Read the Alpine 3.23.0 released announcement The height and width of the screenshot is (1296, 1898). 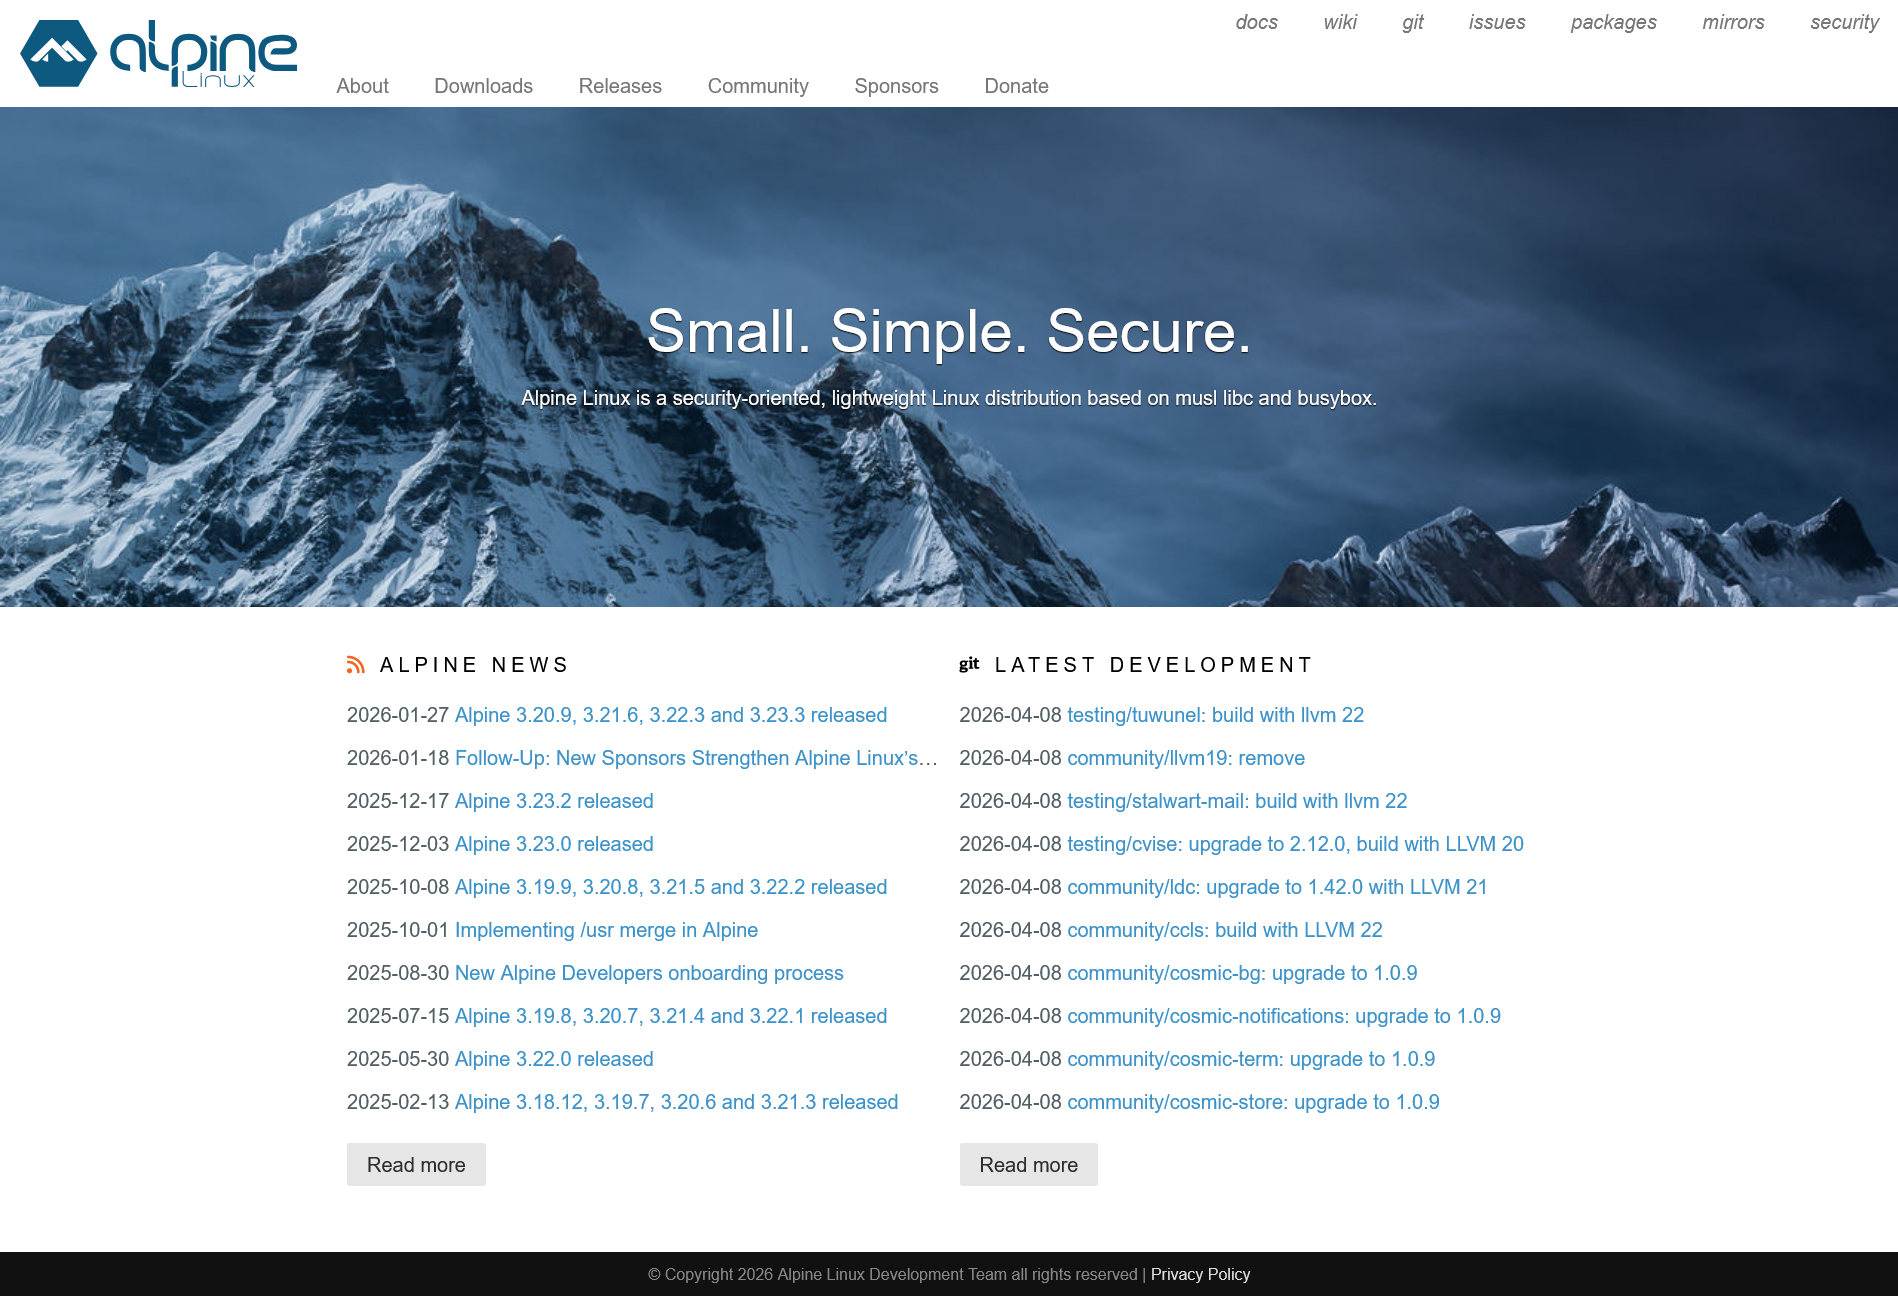click(554, 844)
